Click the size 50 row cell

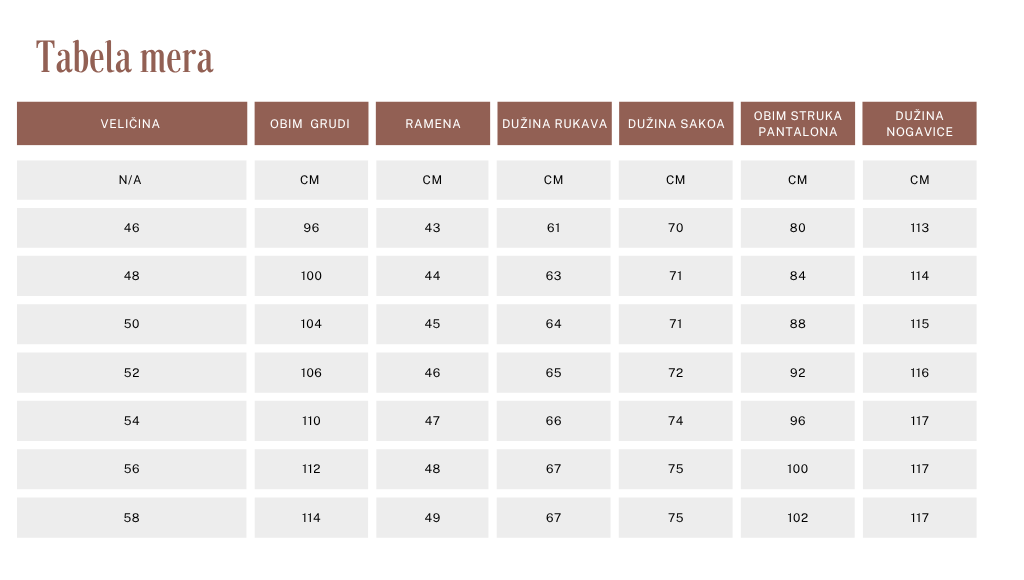point(132,324)
